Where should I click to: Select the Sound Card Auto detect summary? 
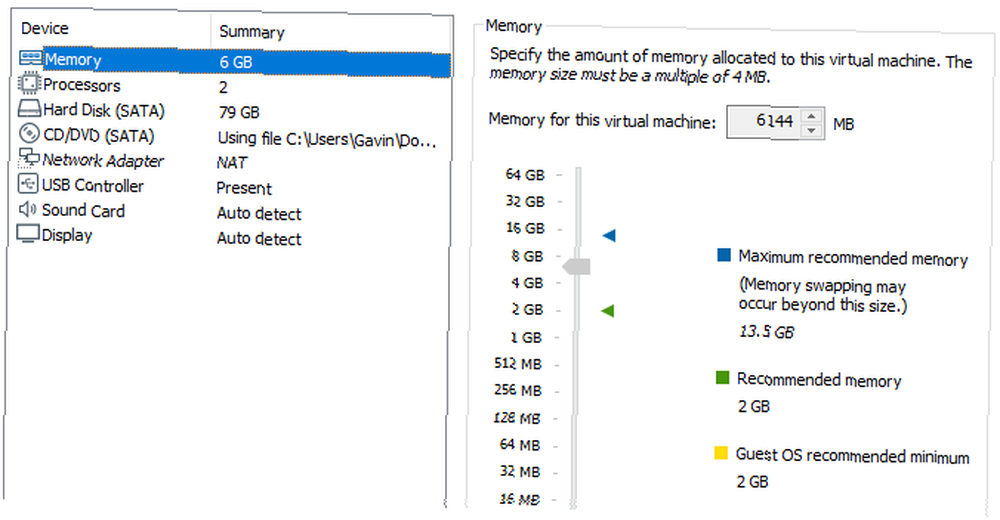259,213
